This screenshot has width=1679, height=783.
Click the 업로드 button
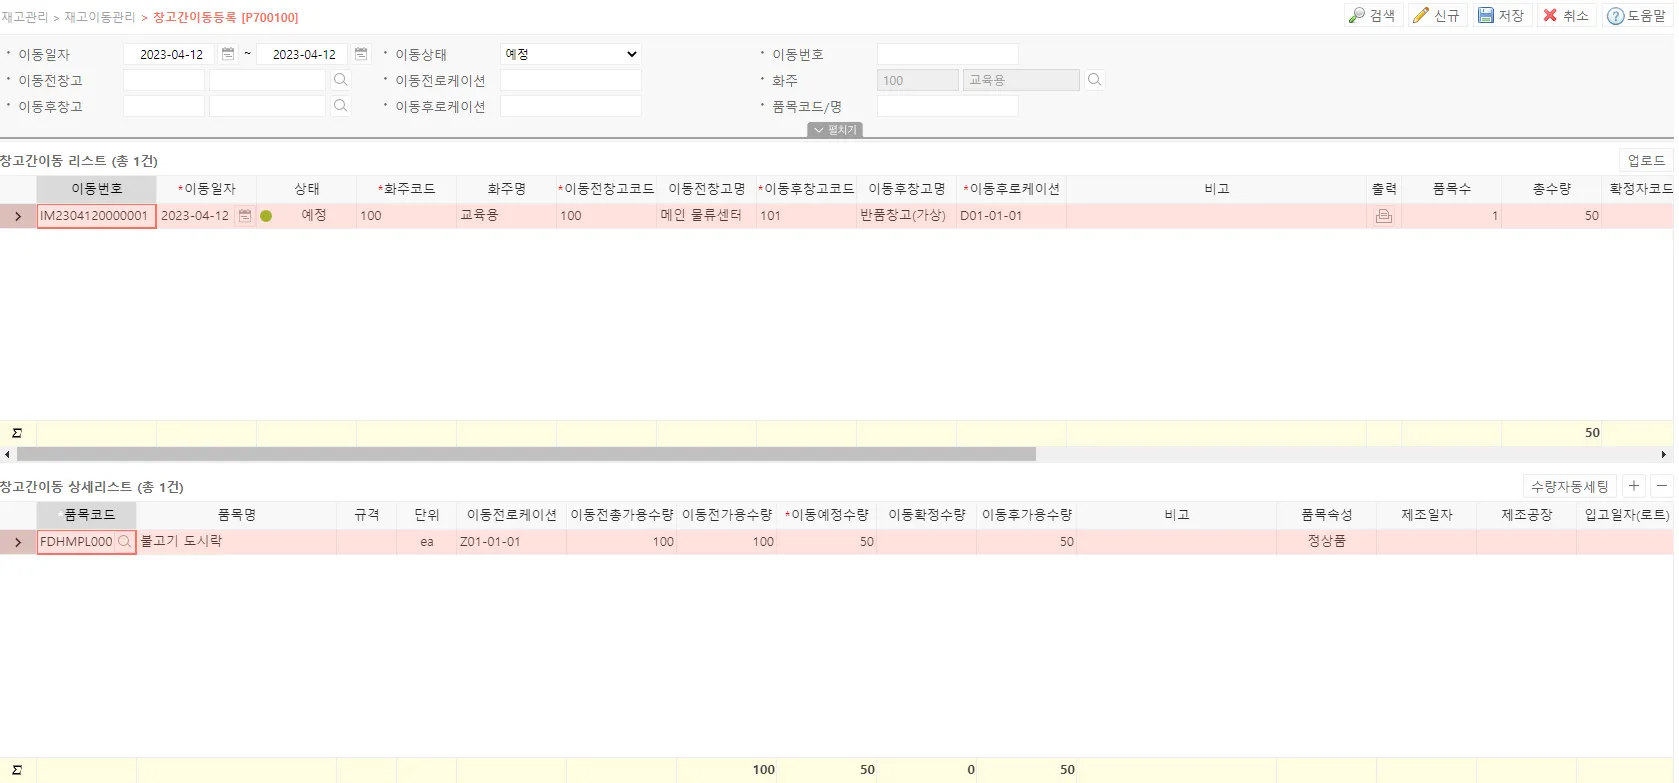1646,160
